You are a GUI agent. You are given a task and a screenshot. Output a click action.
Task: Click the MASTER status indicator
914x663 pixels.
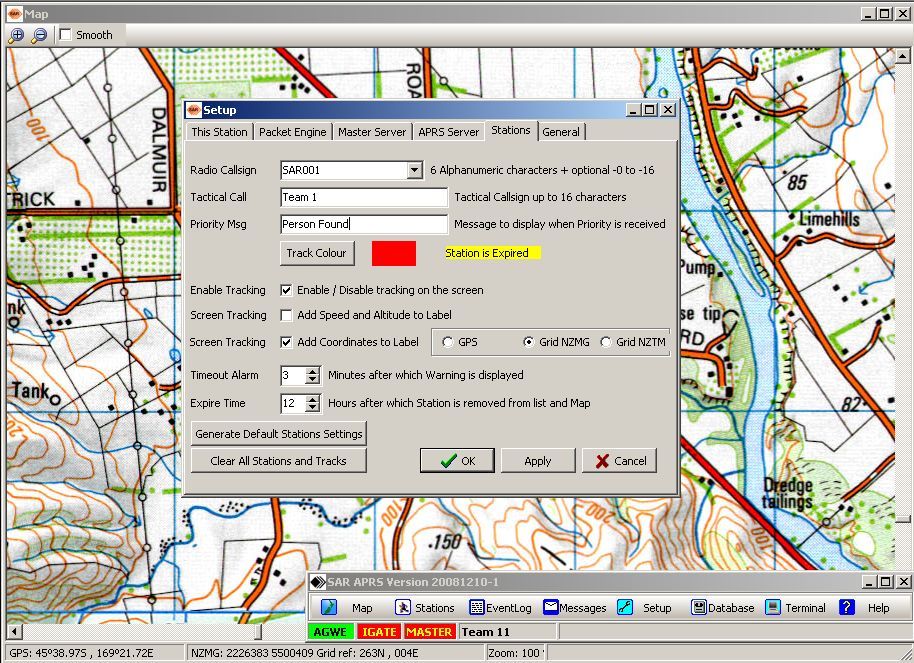(429, 632)
